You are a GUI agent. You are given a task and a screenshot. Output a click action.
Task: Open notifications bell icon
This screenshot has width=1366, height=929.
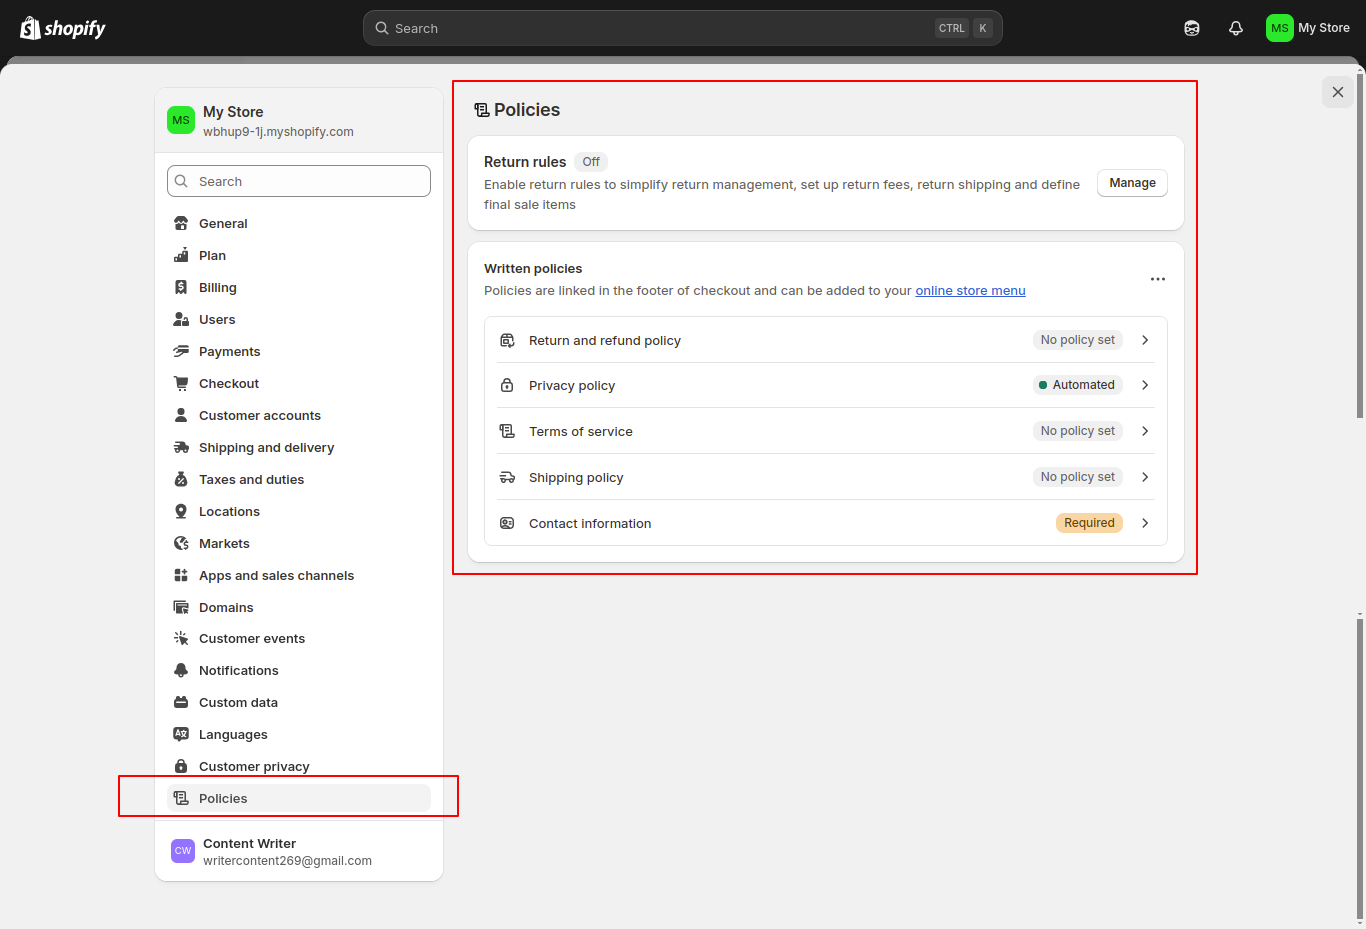click(x=1236, y=27)
